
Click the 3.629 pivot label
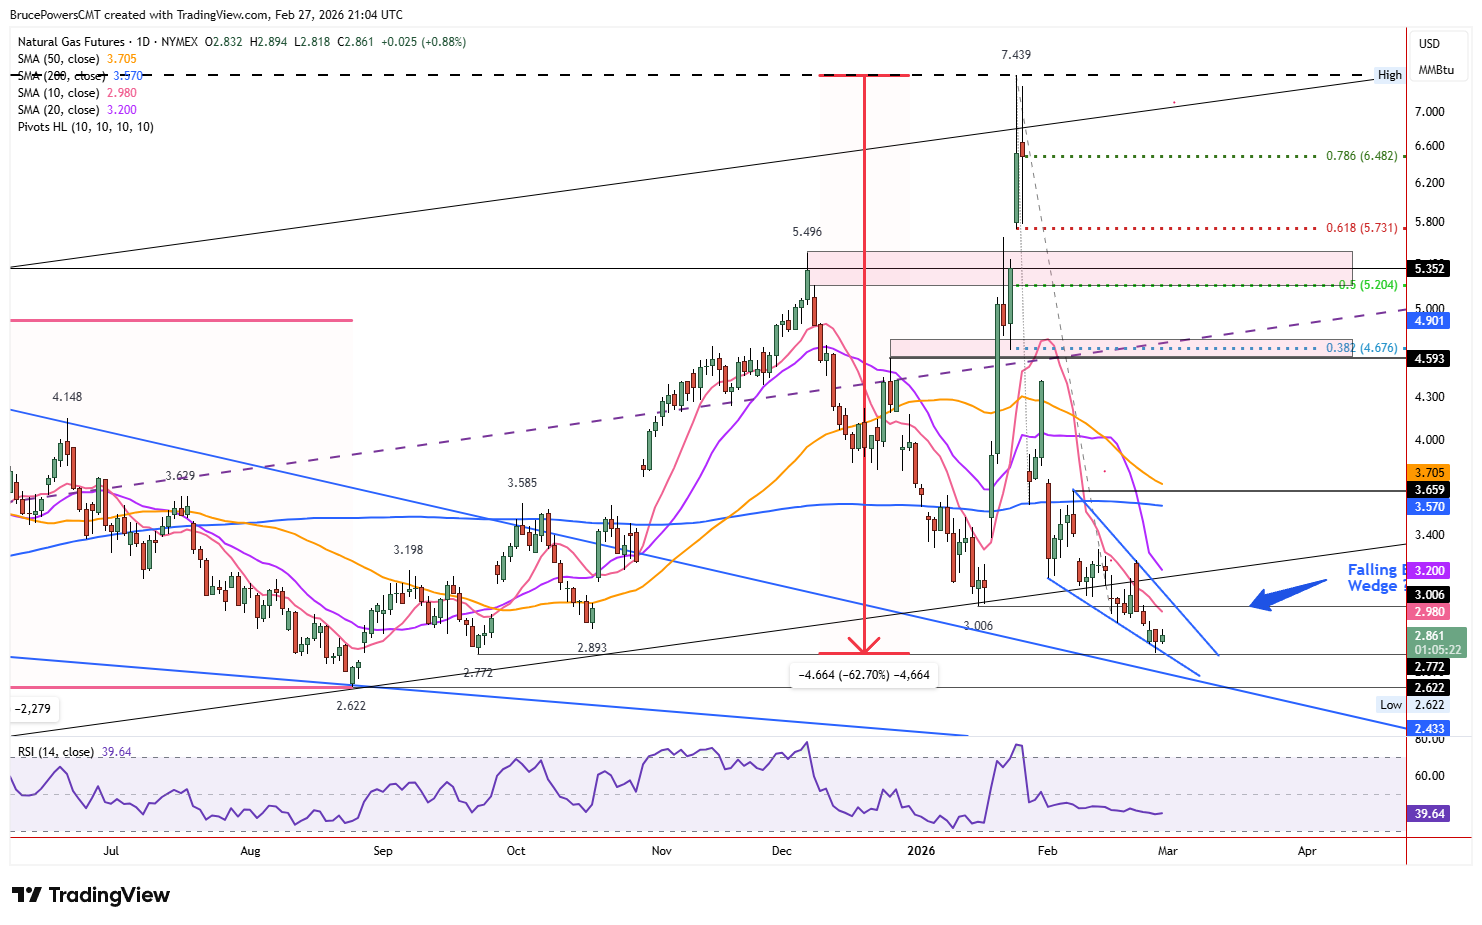point(180,476)
